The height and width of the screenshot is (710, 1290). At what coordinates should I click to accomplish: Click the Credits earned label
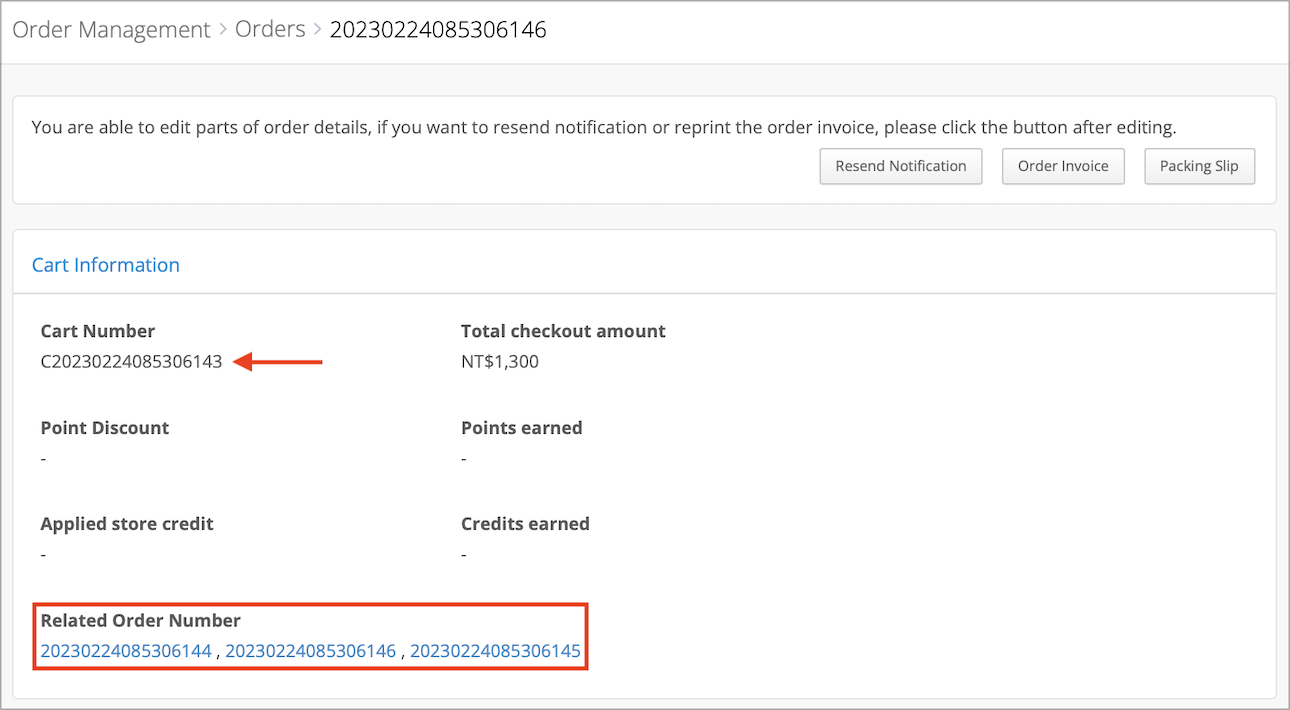[525, 524]
